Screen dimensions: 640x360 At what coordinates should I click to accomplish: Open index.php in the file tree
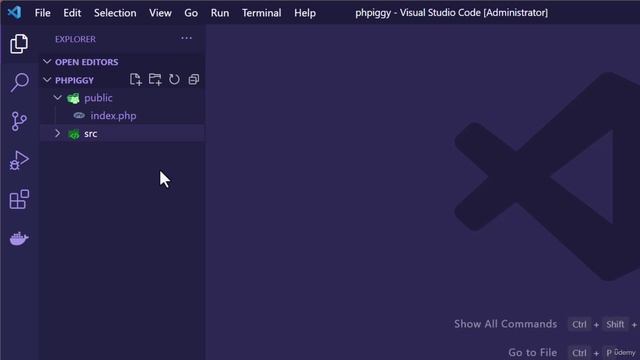pyautogui.click(x=113, y=116)
